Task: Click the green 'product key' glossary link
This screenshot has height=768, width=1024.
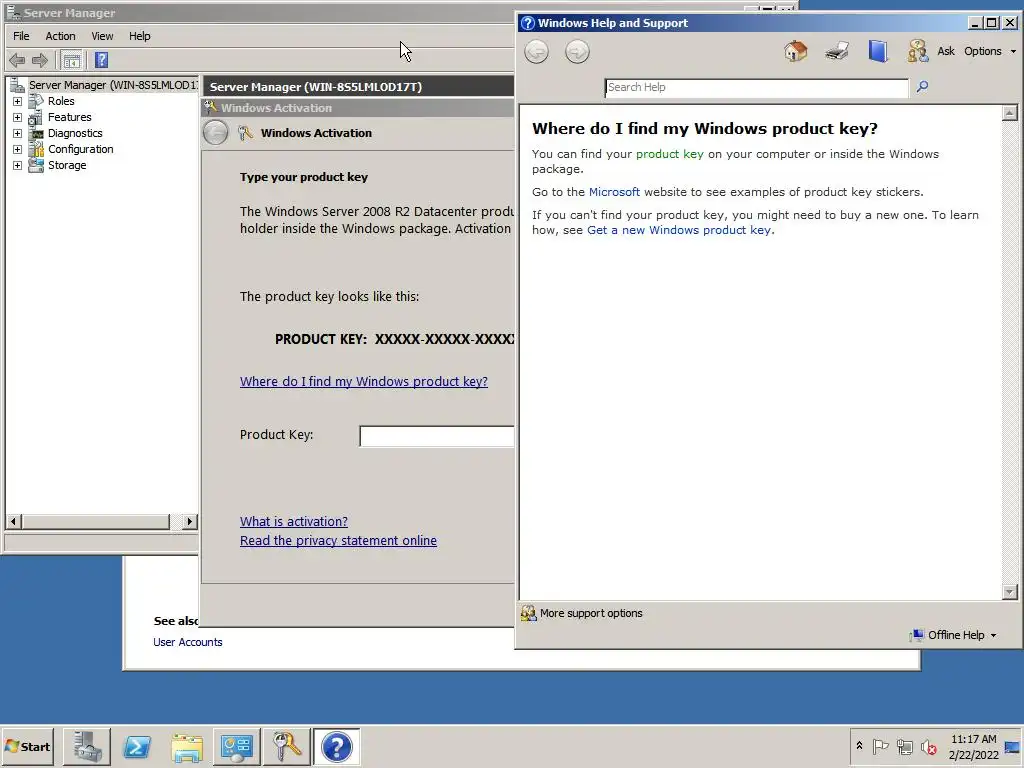Action: click(669, 154)
